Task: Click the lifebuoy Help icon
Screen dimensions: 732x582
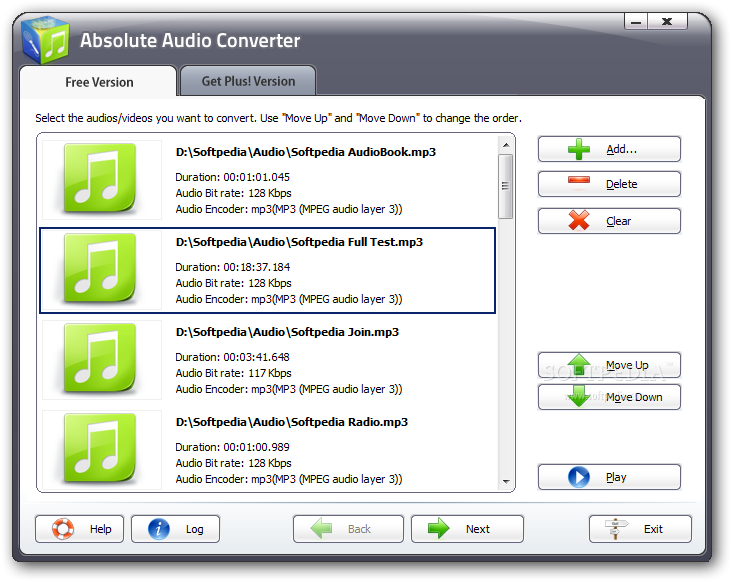Action: [63, 529]
